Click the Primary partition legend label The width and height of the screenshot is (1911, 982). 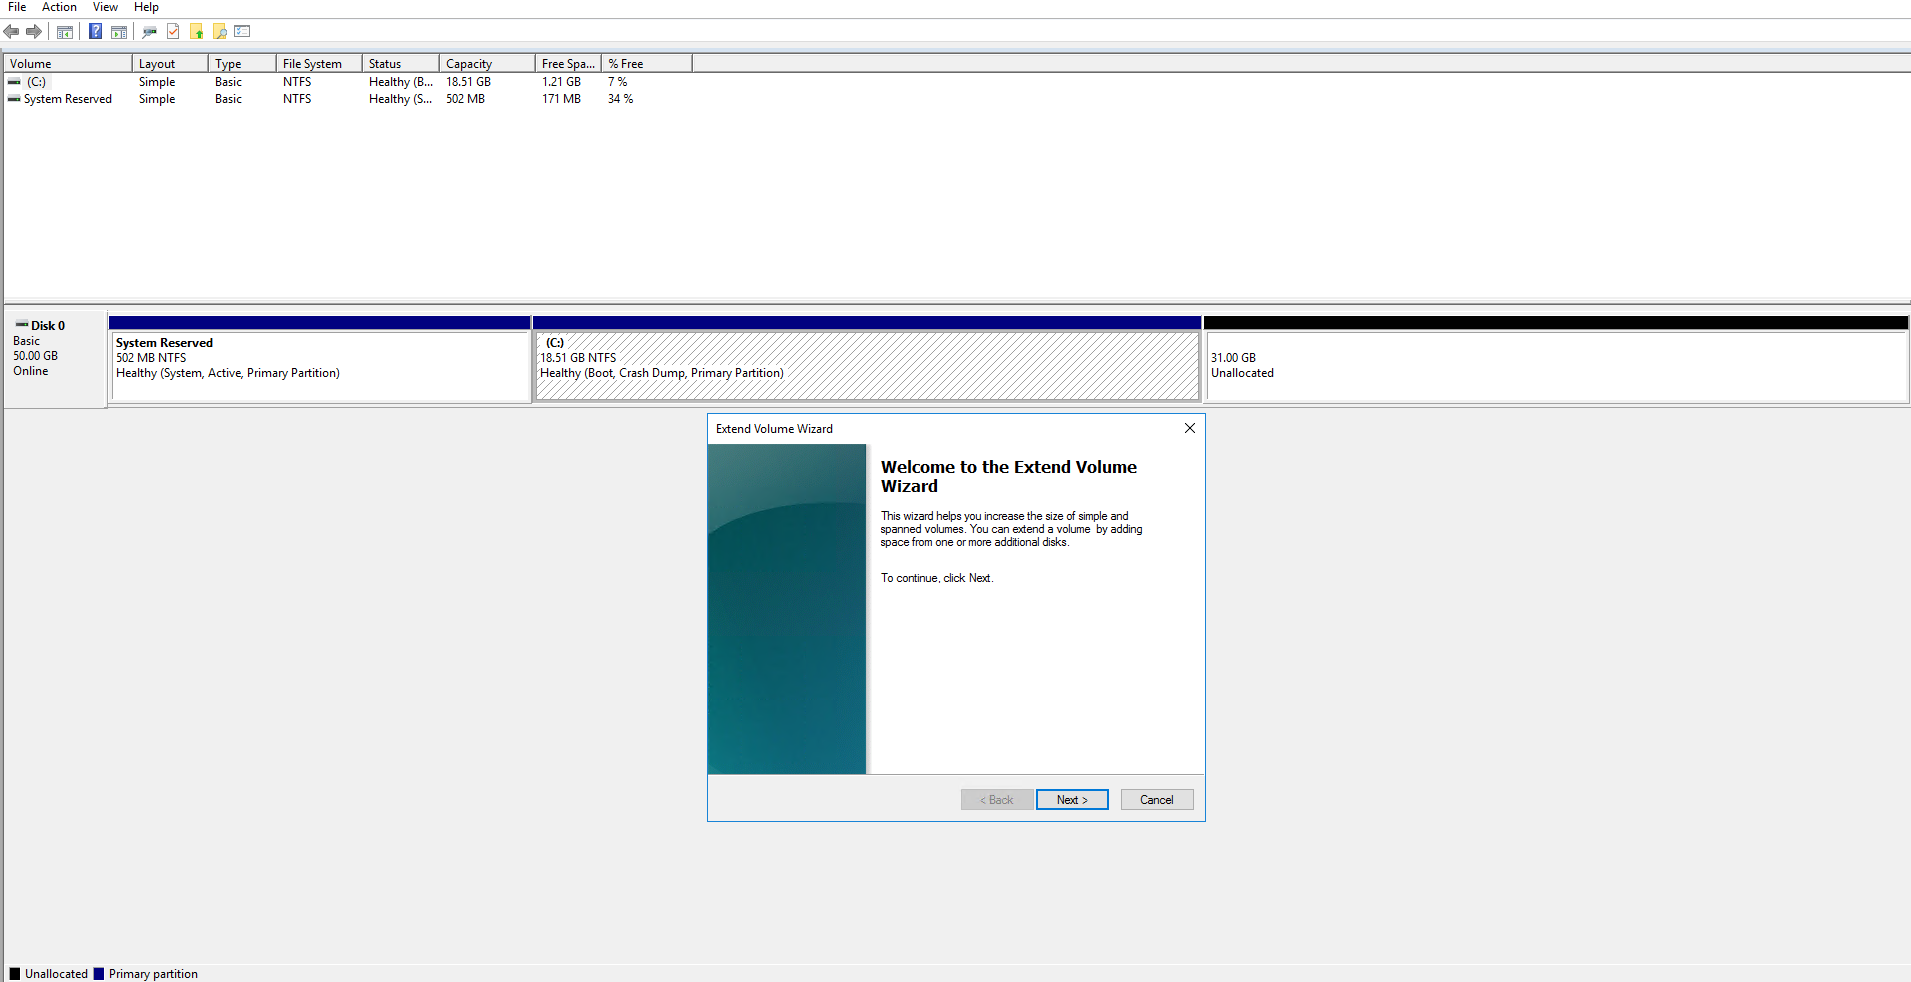[x=153, y=974]
